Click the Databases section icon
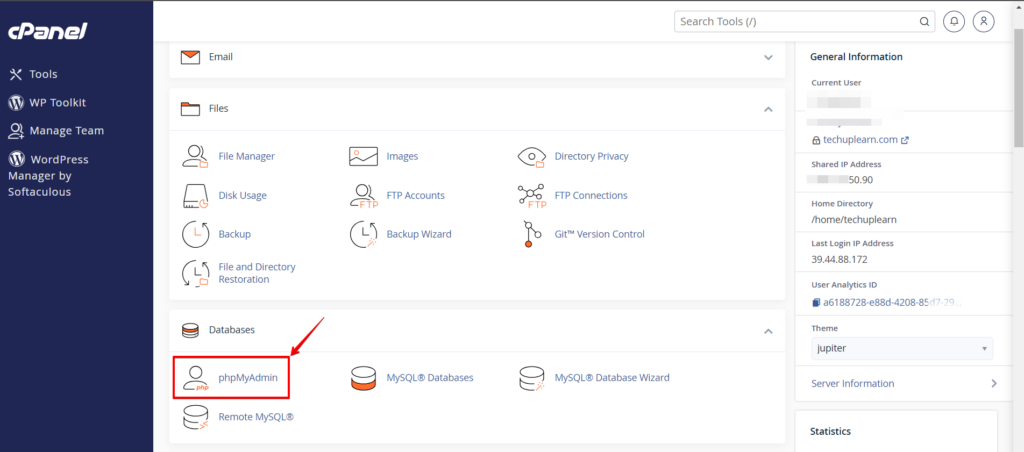 click(x=190, y=330)
